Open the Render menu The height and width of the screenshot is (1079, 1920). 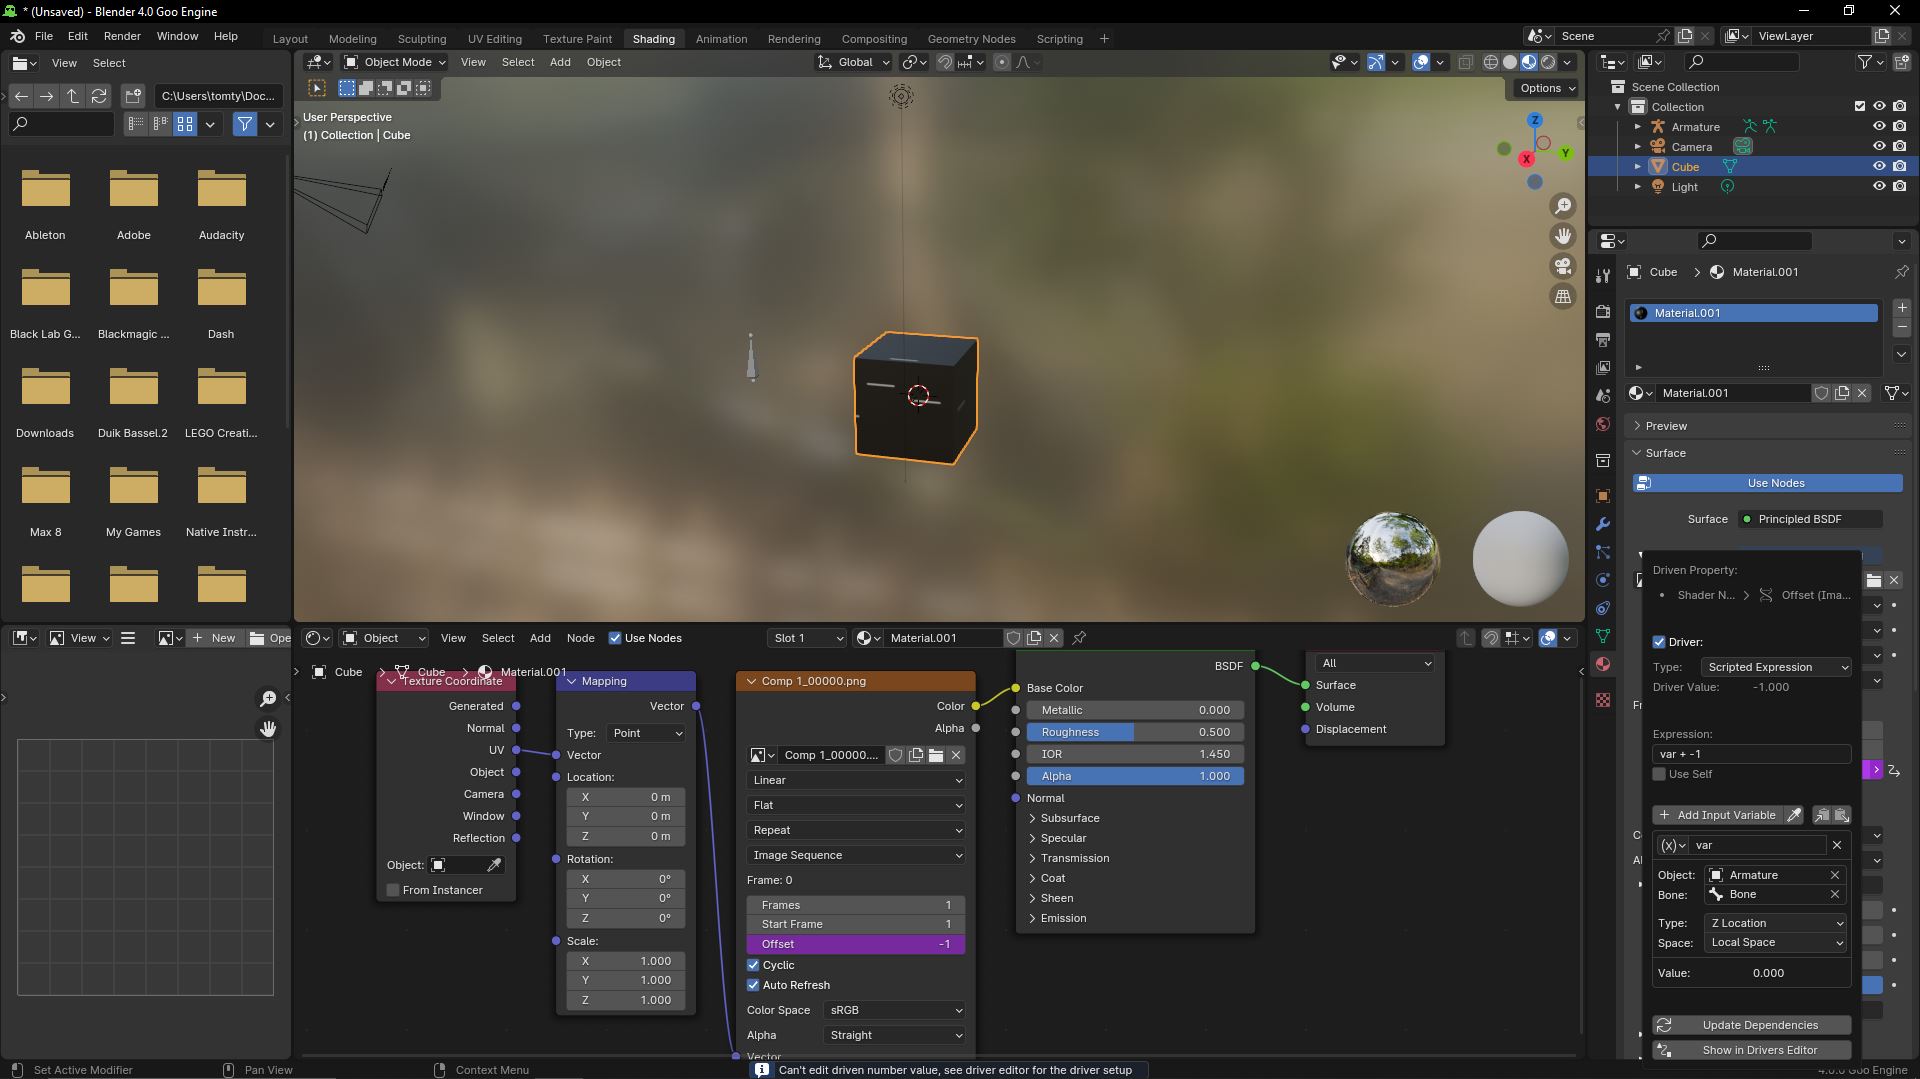click(122, 36)
